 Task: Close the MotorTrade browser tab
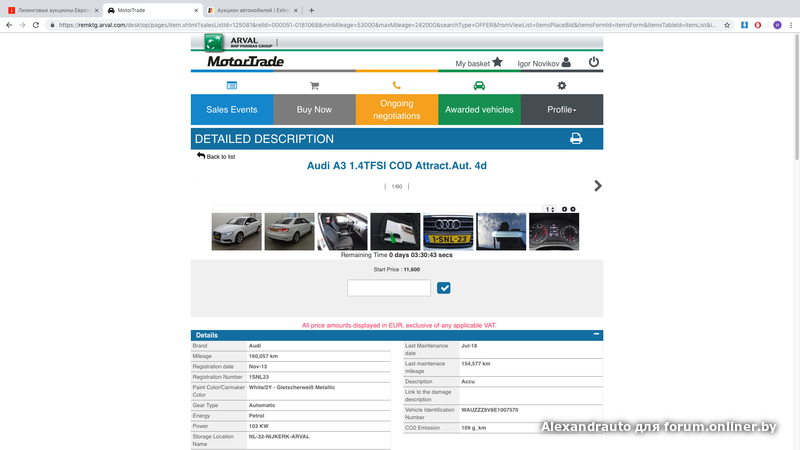196,10
